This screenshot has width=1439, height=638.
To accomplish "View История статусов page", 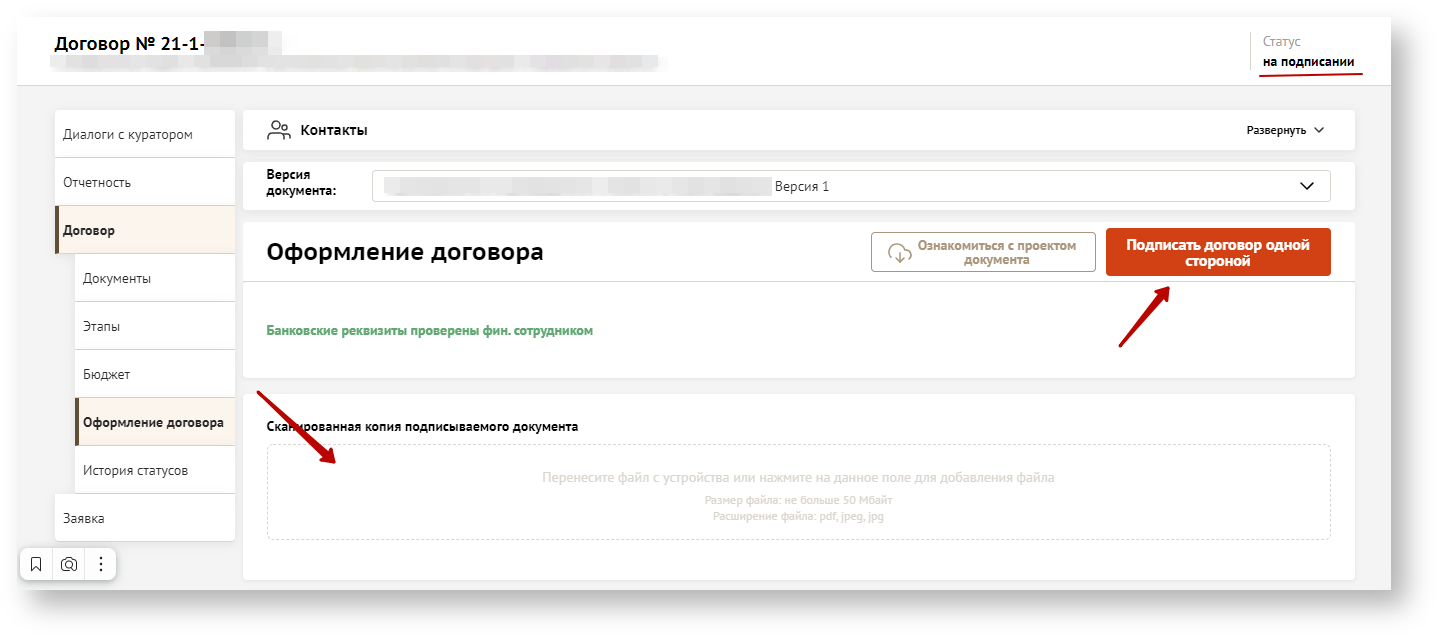I will [135, 470].
